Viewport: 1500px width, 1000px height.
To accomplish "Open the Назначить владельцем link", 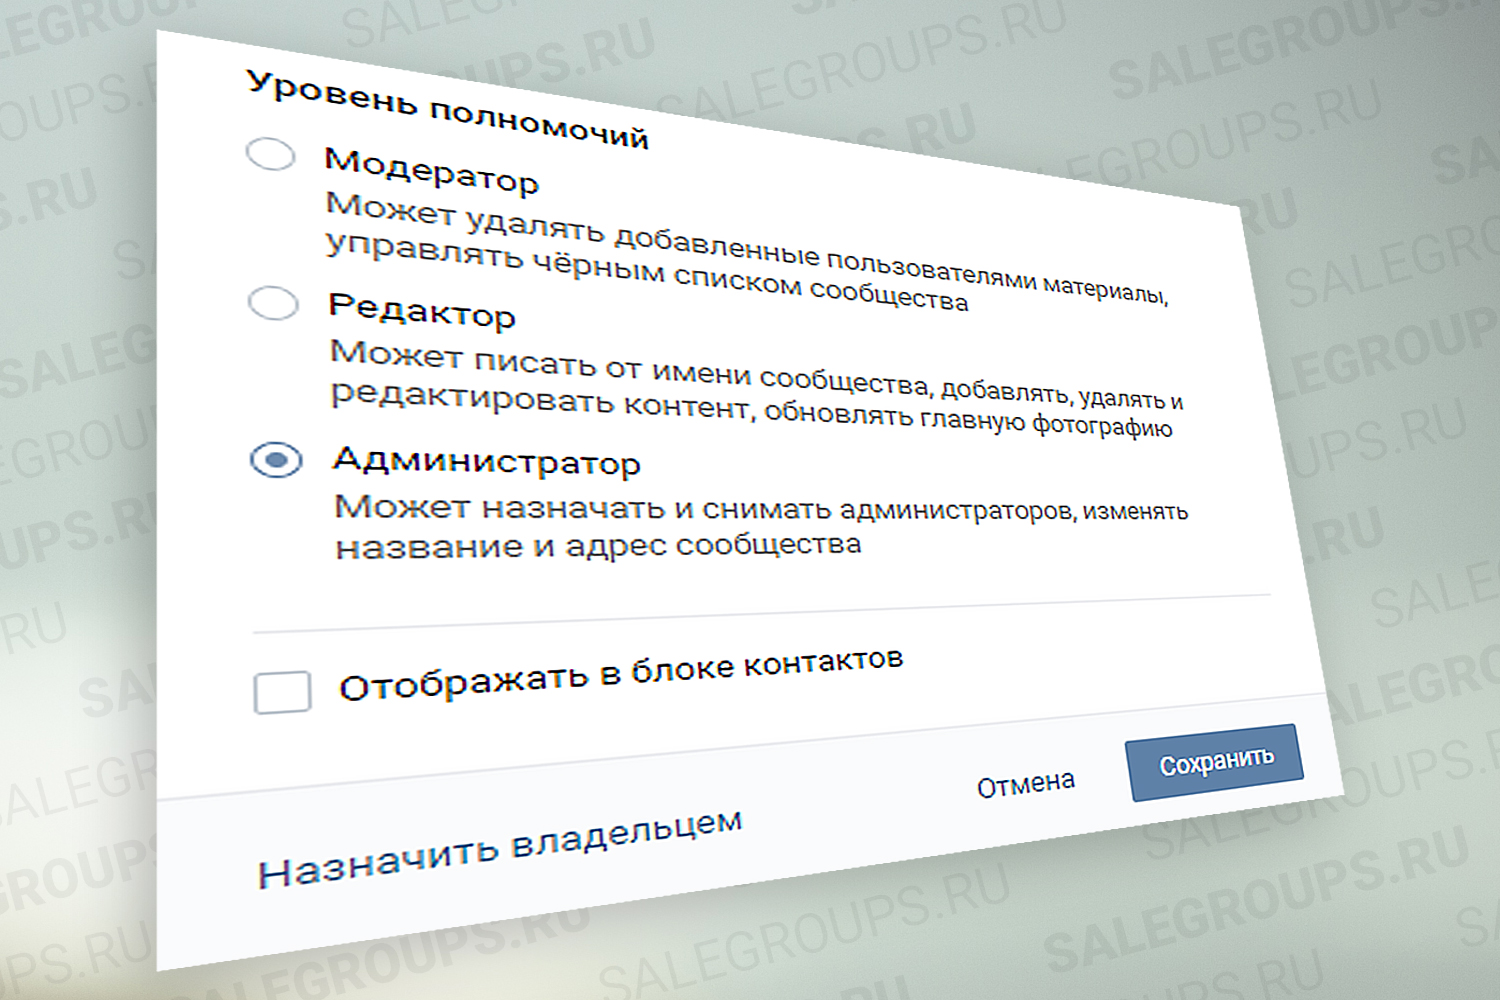I will pyautogui.click(x=500, y=849).
